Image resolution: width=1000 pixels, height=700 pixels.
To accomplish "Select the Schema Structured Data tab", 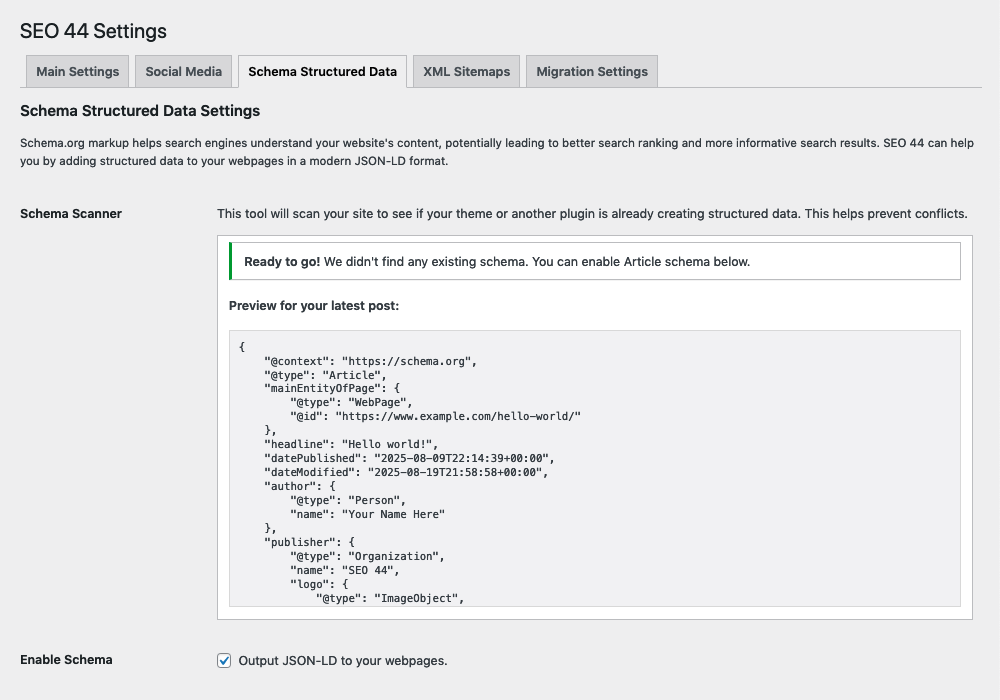I will pyautogui.click(x=322, y=72).
